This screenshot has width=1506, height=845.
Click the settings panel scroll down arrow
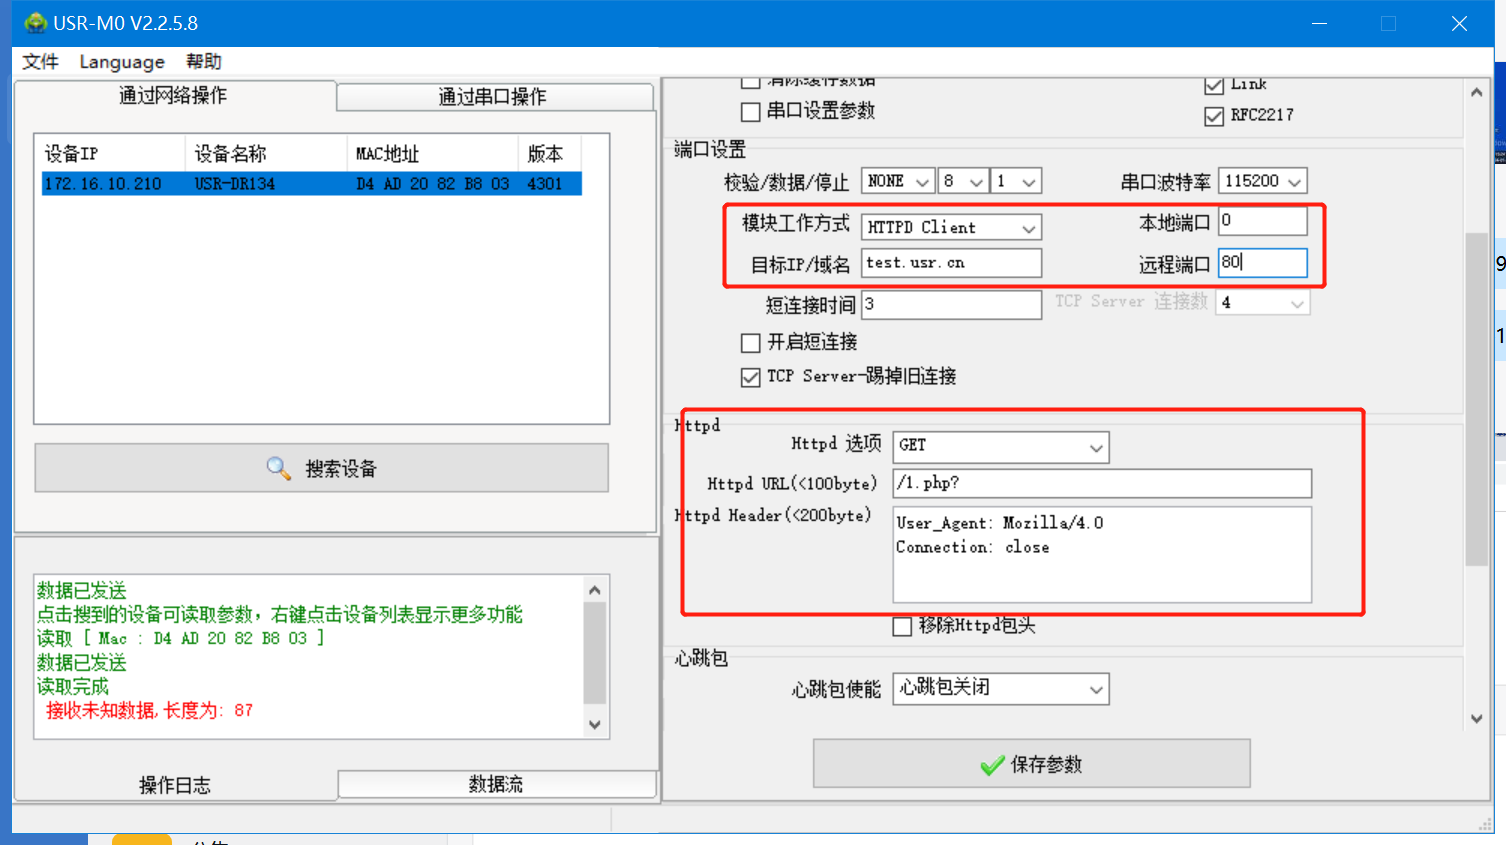[1477, 718]
